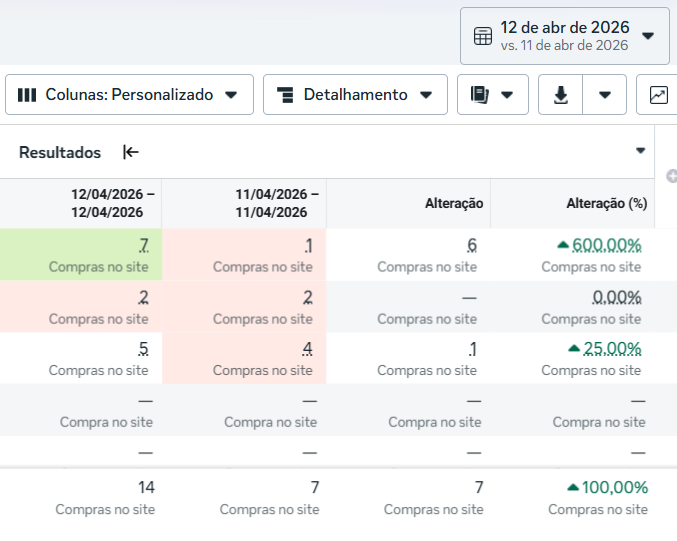677x541 pixels.
Task: Click the Detalhamento stacked-bars icon
Action: (285, 95)
